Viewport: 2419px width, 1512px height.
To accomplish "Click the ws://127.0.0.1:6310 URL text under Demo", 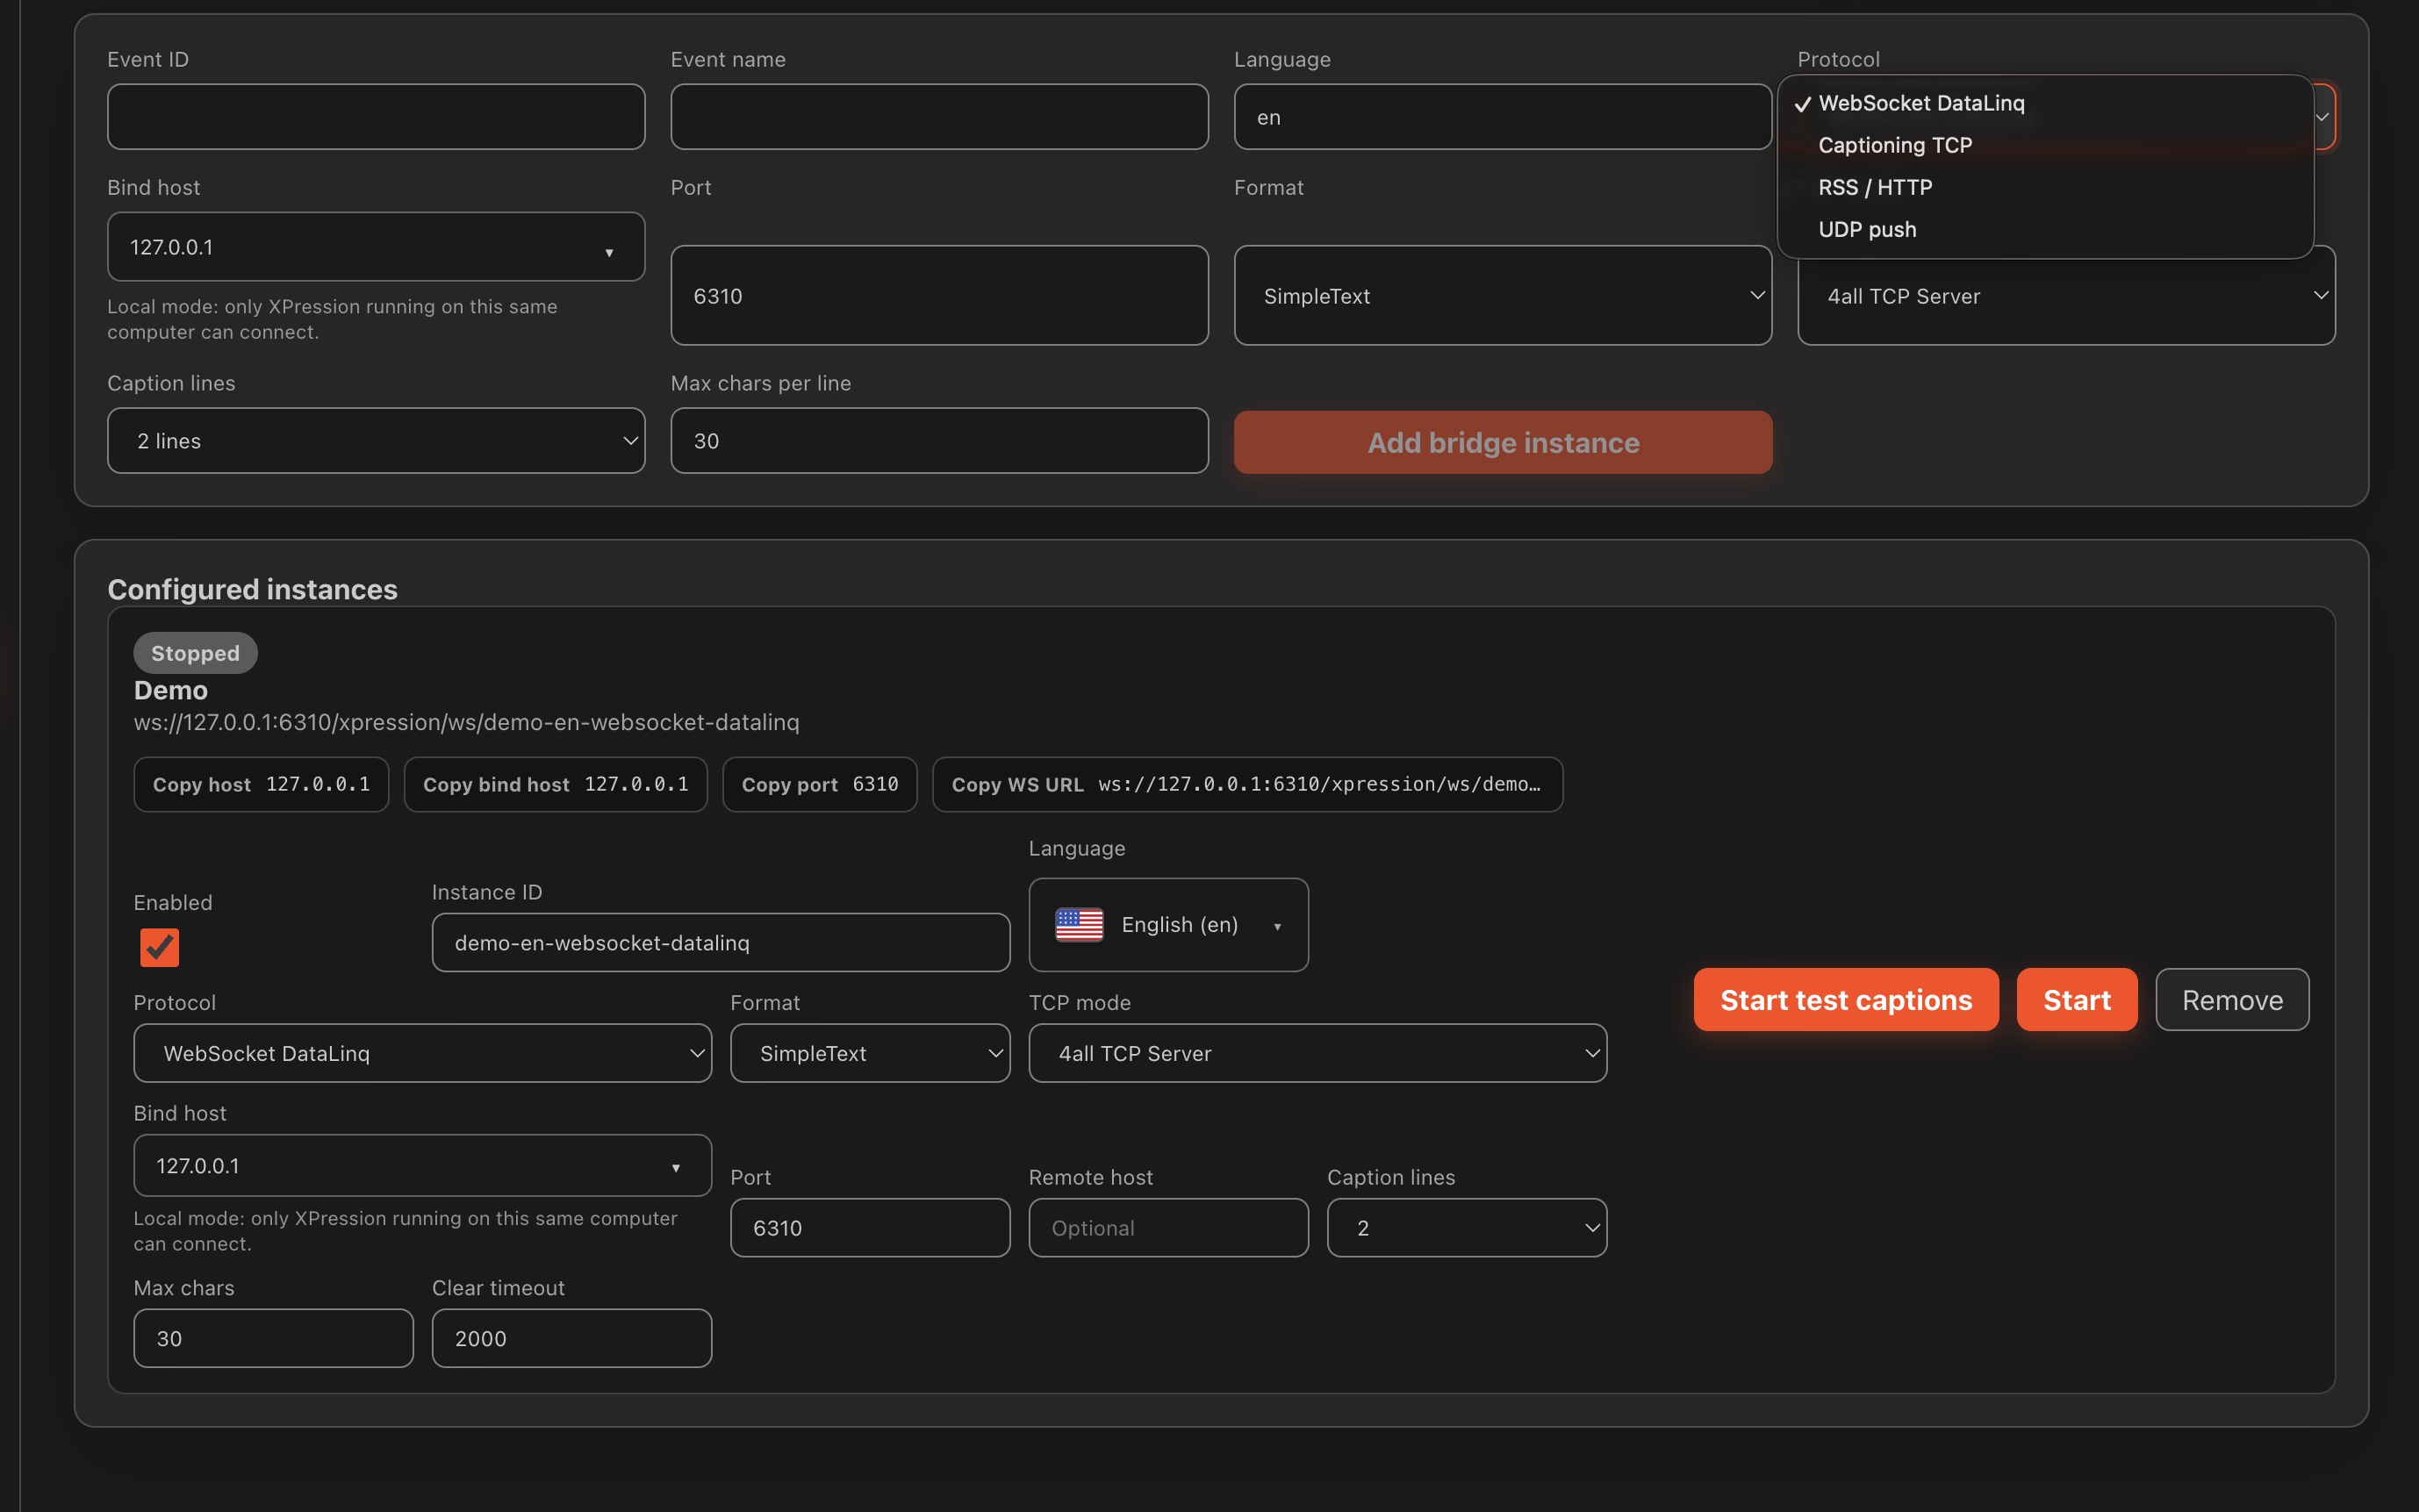I will click(x=467, y=722).
